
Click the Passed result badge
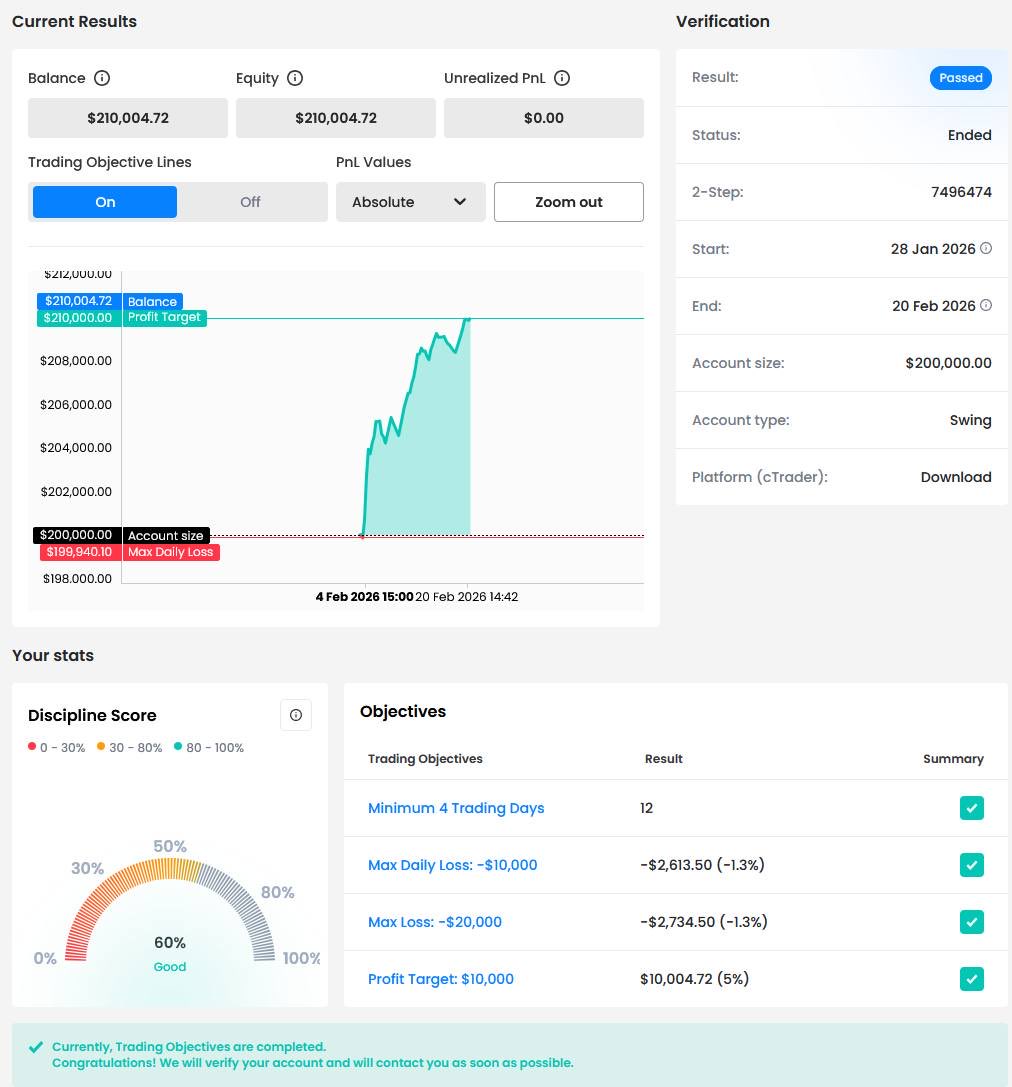[x=961, y=78]
